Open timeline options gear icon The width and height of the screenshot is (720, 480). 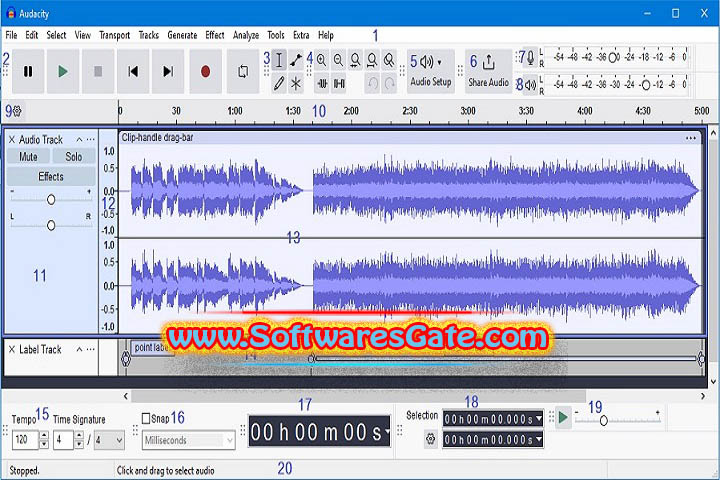point(17,111)
